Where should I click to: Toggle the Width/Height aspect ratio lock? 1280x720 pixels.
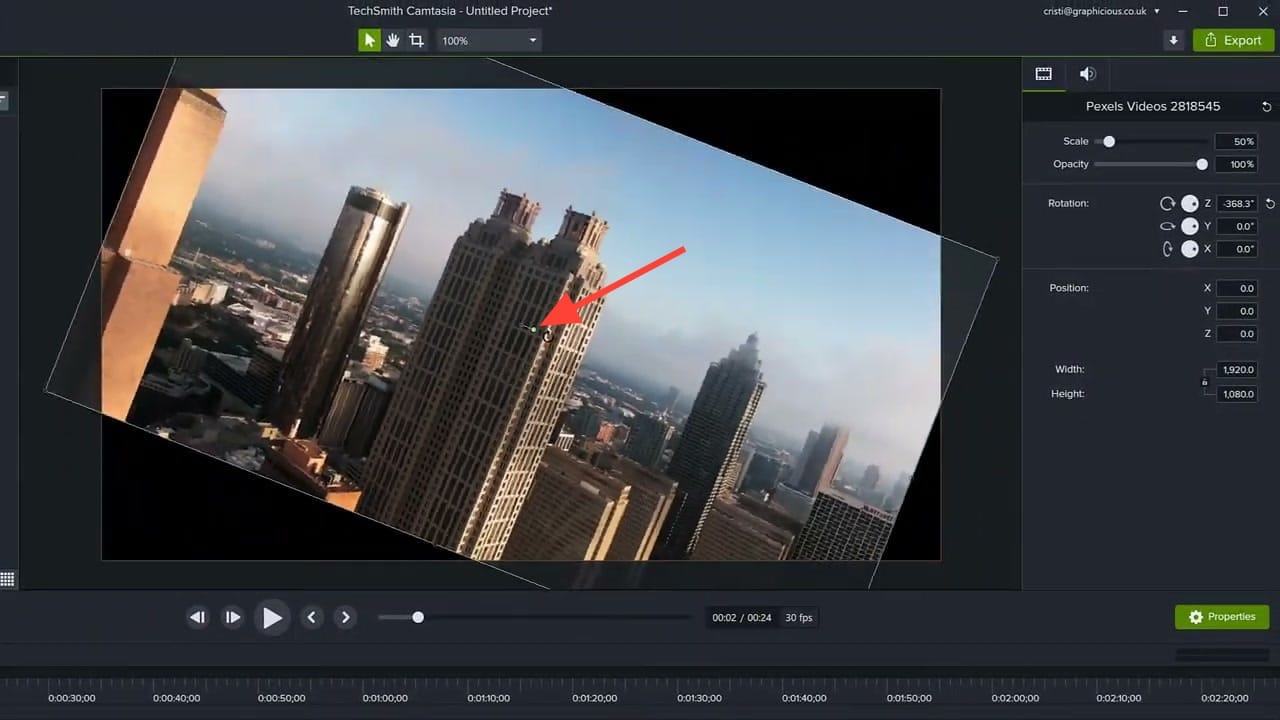point(1205,381)
